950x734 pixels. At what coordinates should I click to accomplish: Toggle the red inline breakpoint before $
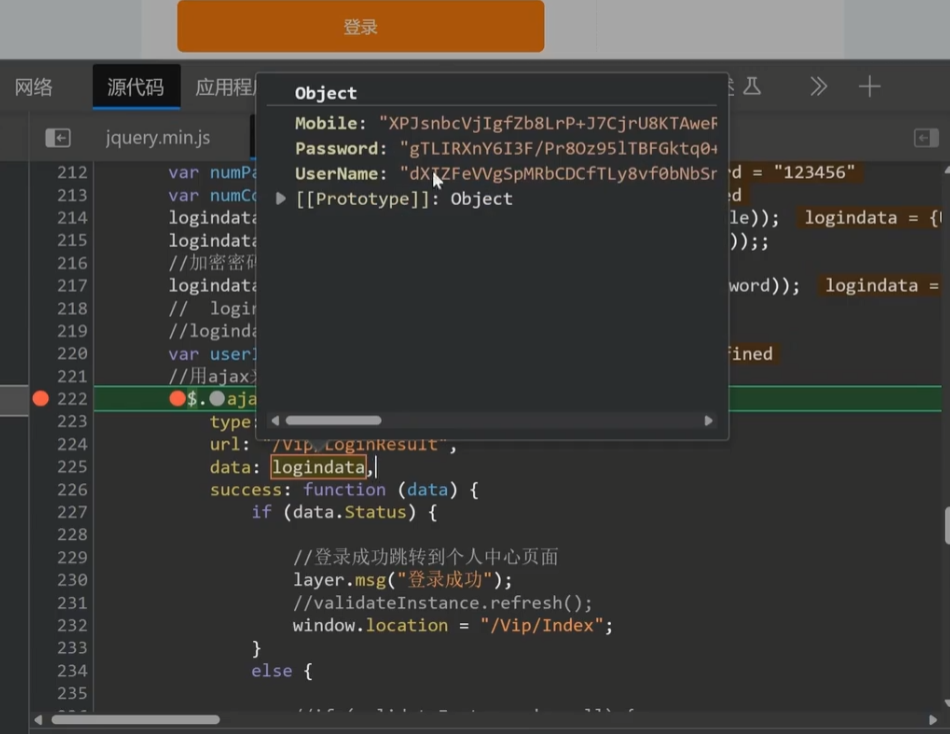coord(178,399)
